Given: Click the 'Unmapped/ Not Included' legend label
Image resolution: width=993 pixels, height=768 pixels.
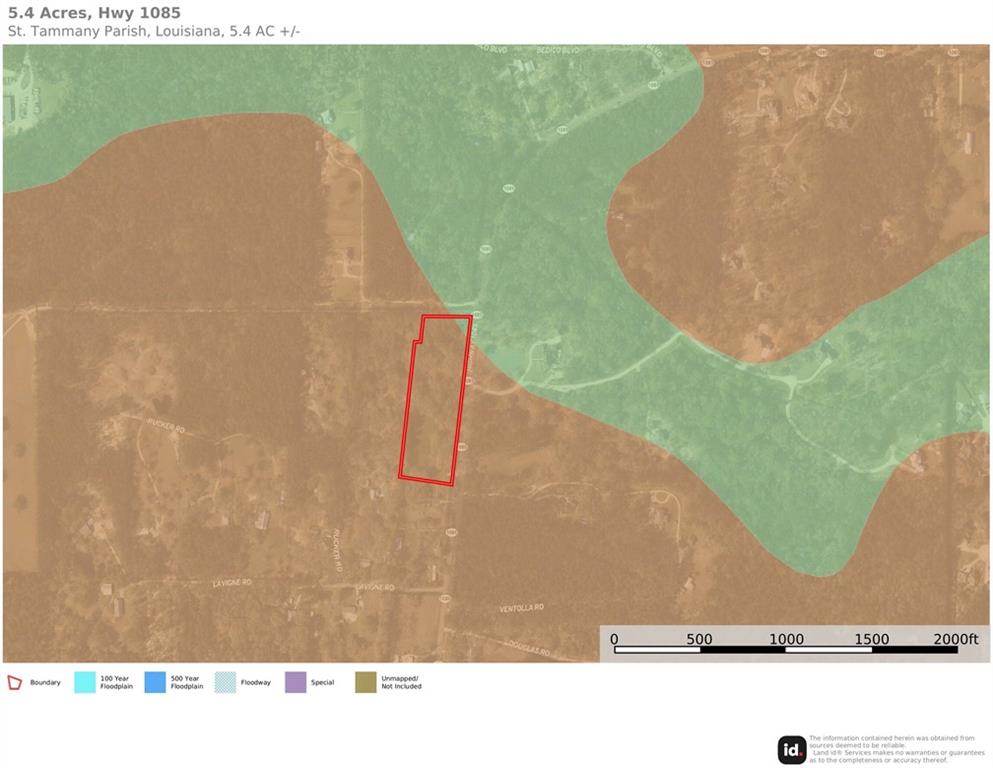Looking at the screenshot, I should coord(401,683).
